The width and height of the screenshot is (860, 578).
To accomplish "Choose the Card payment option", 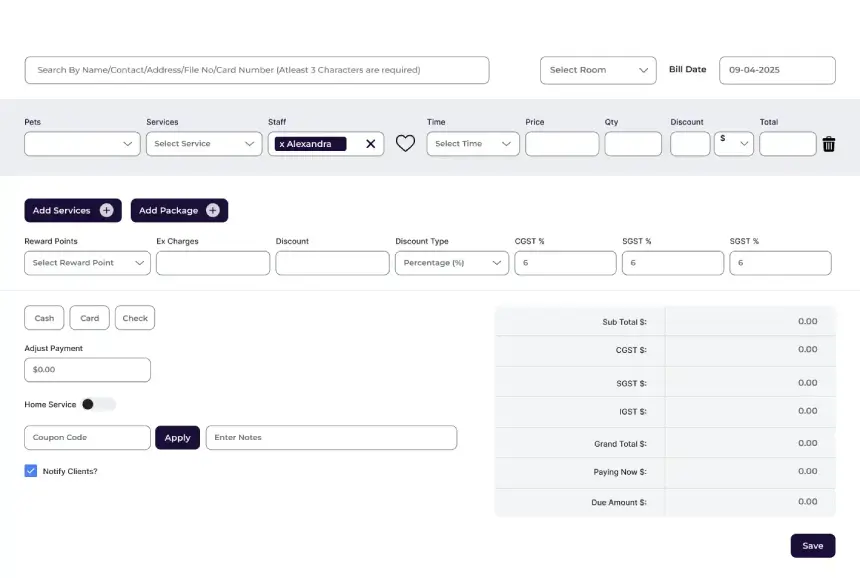I will (90, 318).
